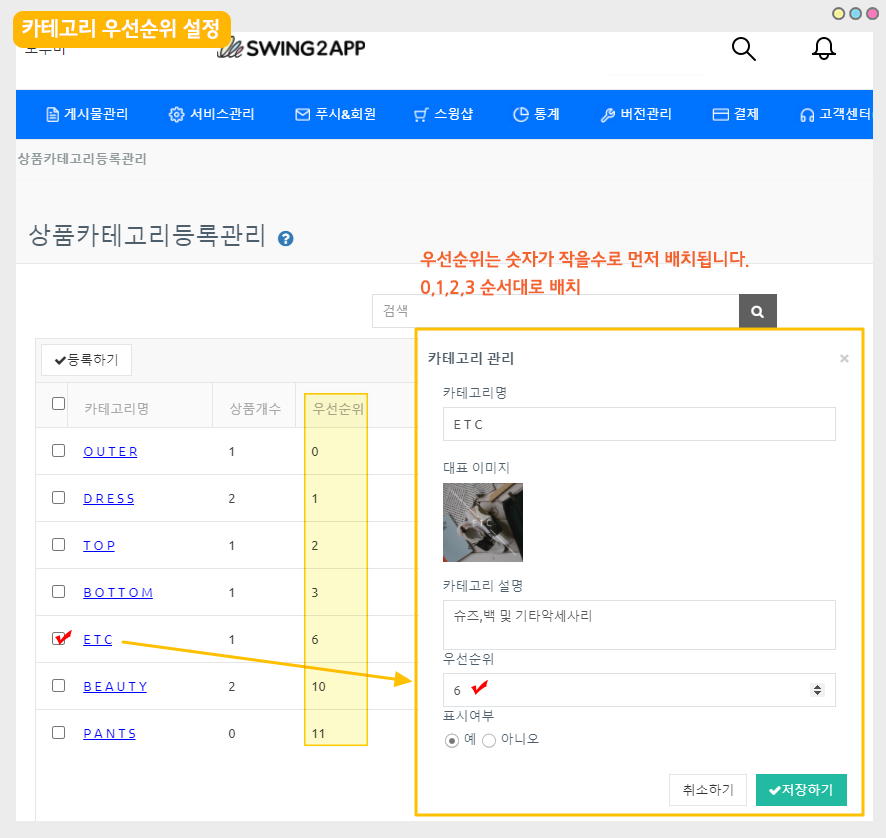Uncheck the ETC category checkbox
The height and width of the screenshot is (838, 886).
(58, 639)
